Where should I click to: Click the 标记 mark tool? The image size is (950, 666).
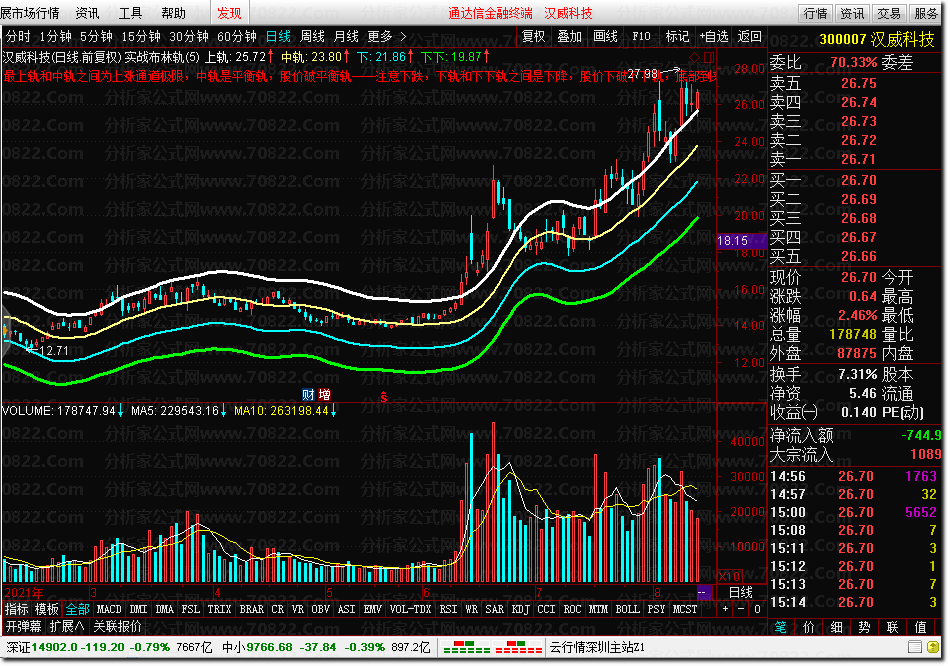677,36
